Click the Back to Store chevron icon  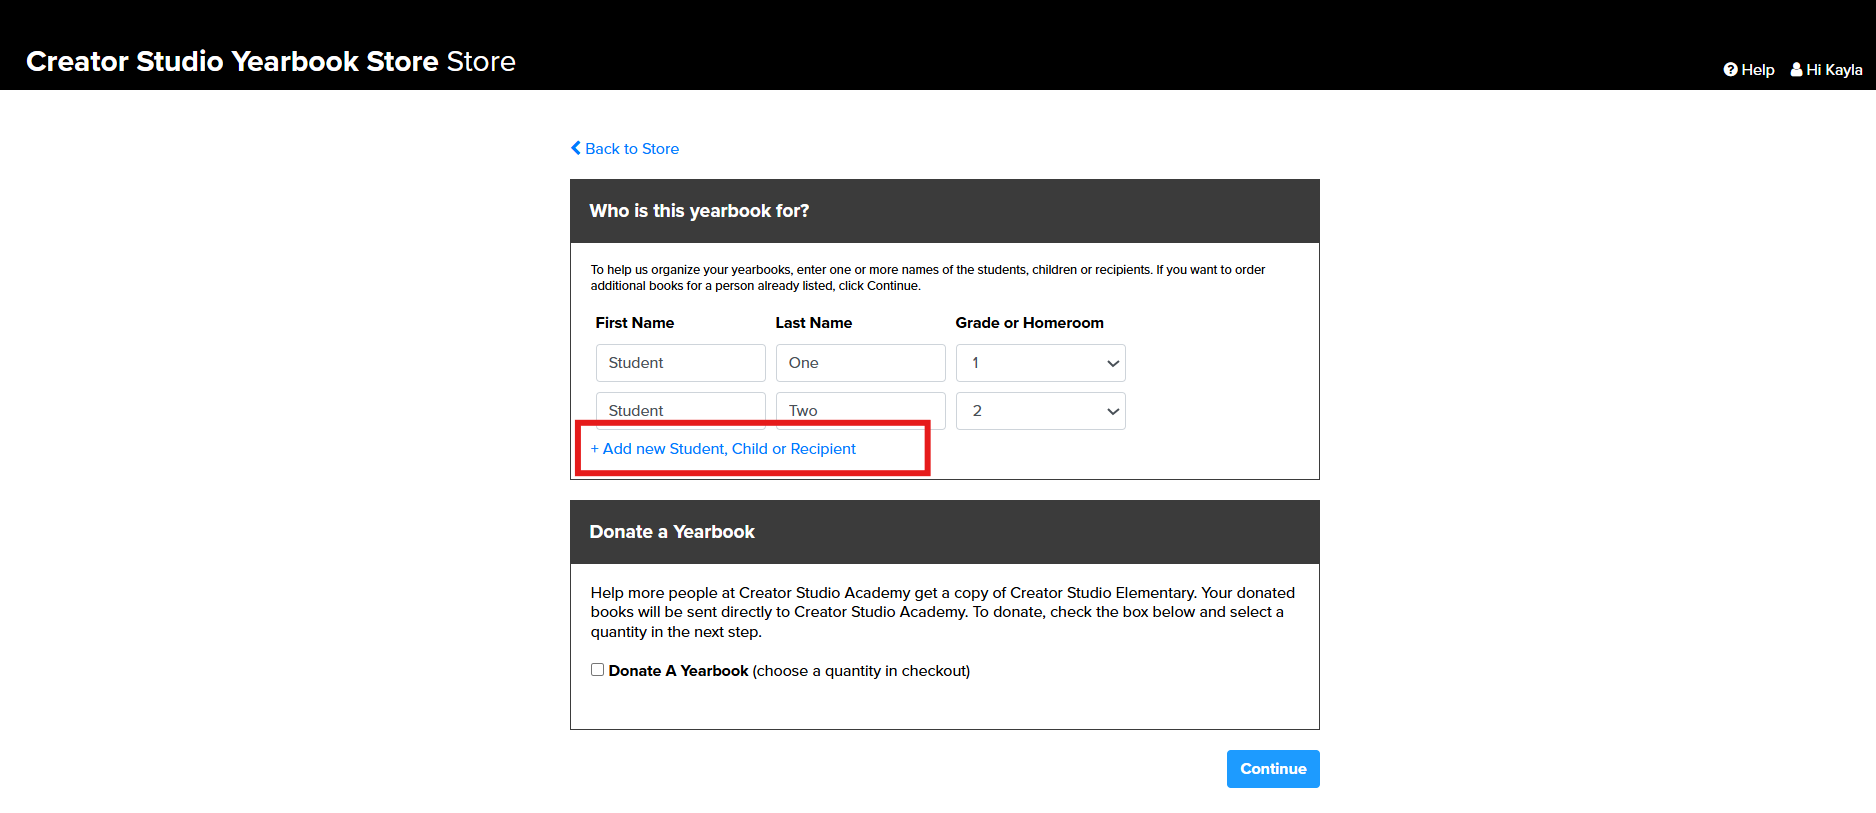click(575, 148)
